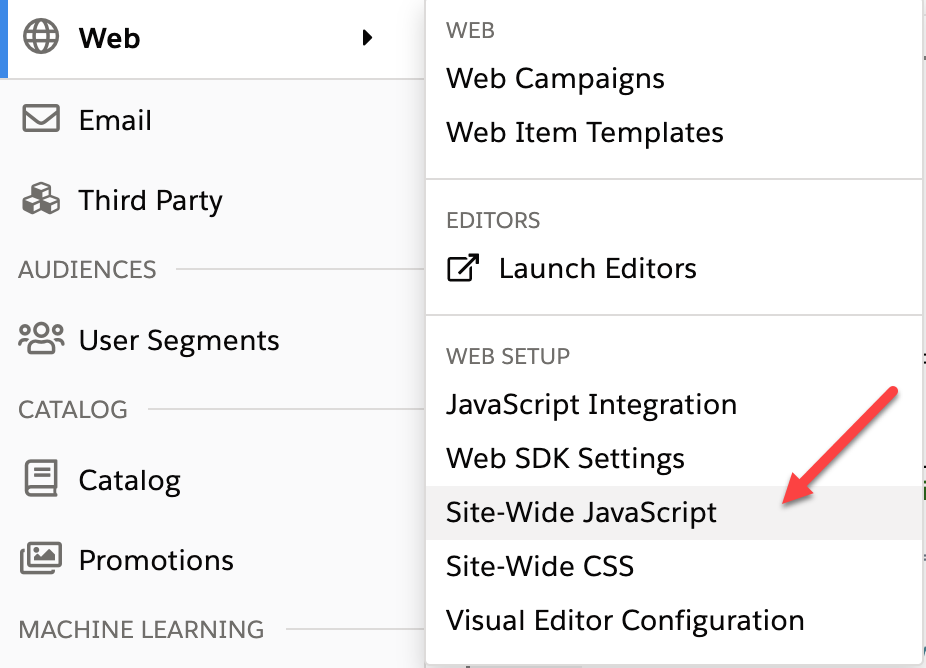Click the Web globe icon
The image size is (926, 668).
(x=41, y=37)
